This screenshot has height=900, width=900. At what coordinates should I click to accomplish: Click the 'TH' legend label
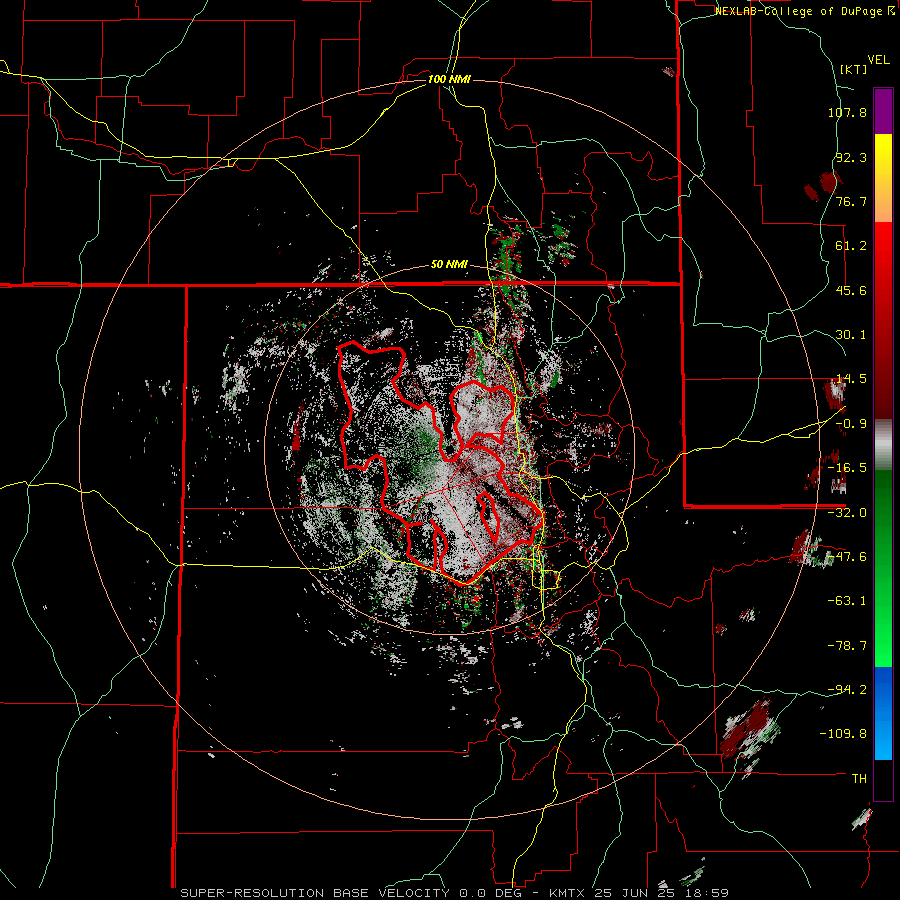pyautogui.click(x=859, y=779)
